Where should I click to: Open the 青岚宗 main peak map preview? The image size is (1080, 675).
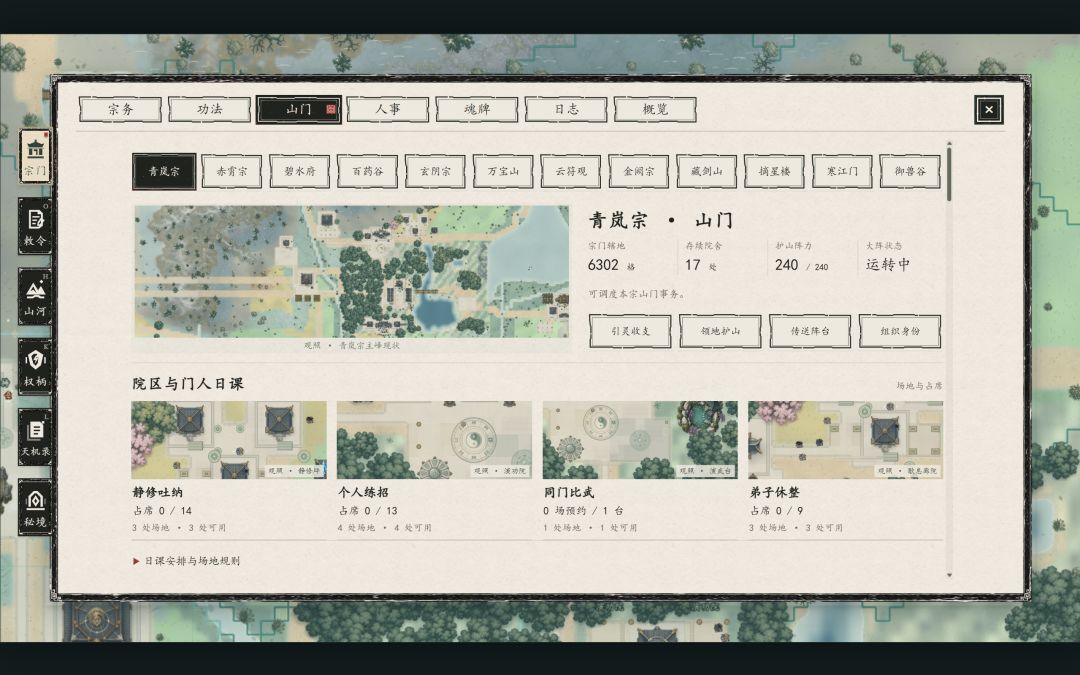pos(351,271)
